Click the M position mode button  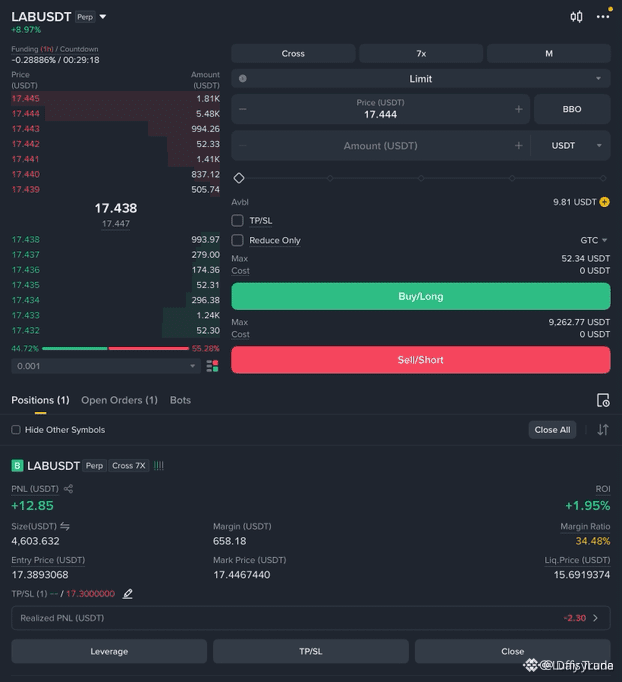549,53
